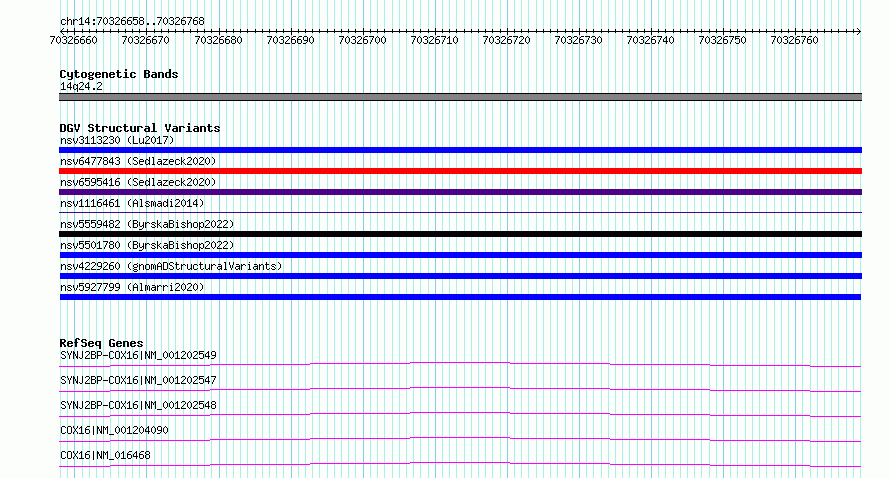Select purple bar of nsv6595416 variant
Screen dimensions: 890x478
click(460, 192)
